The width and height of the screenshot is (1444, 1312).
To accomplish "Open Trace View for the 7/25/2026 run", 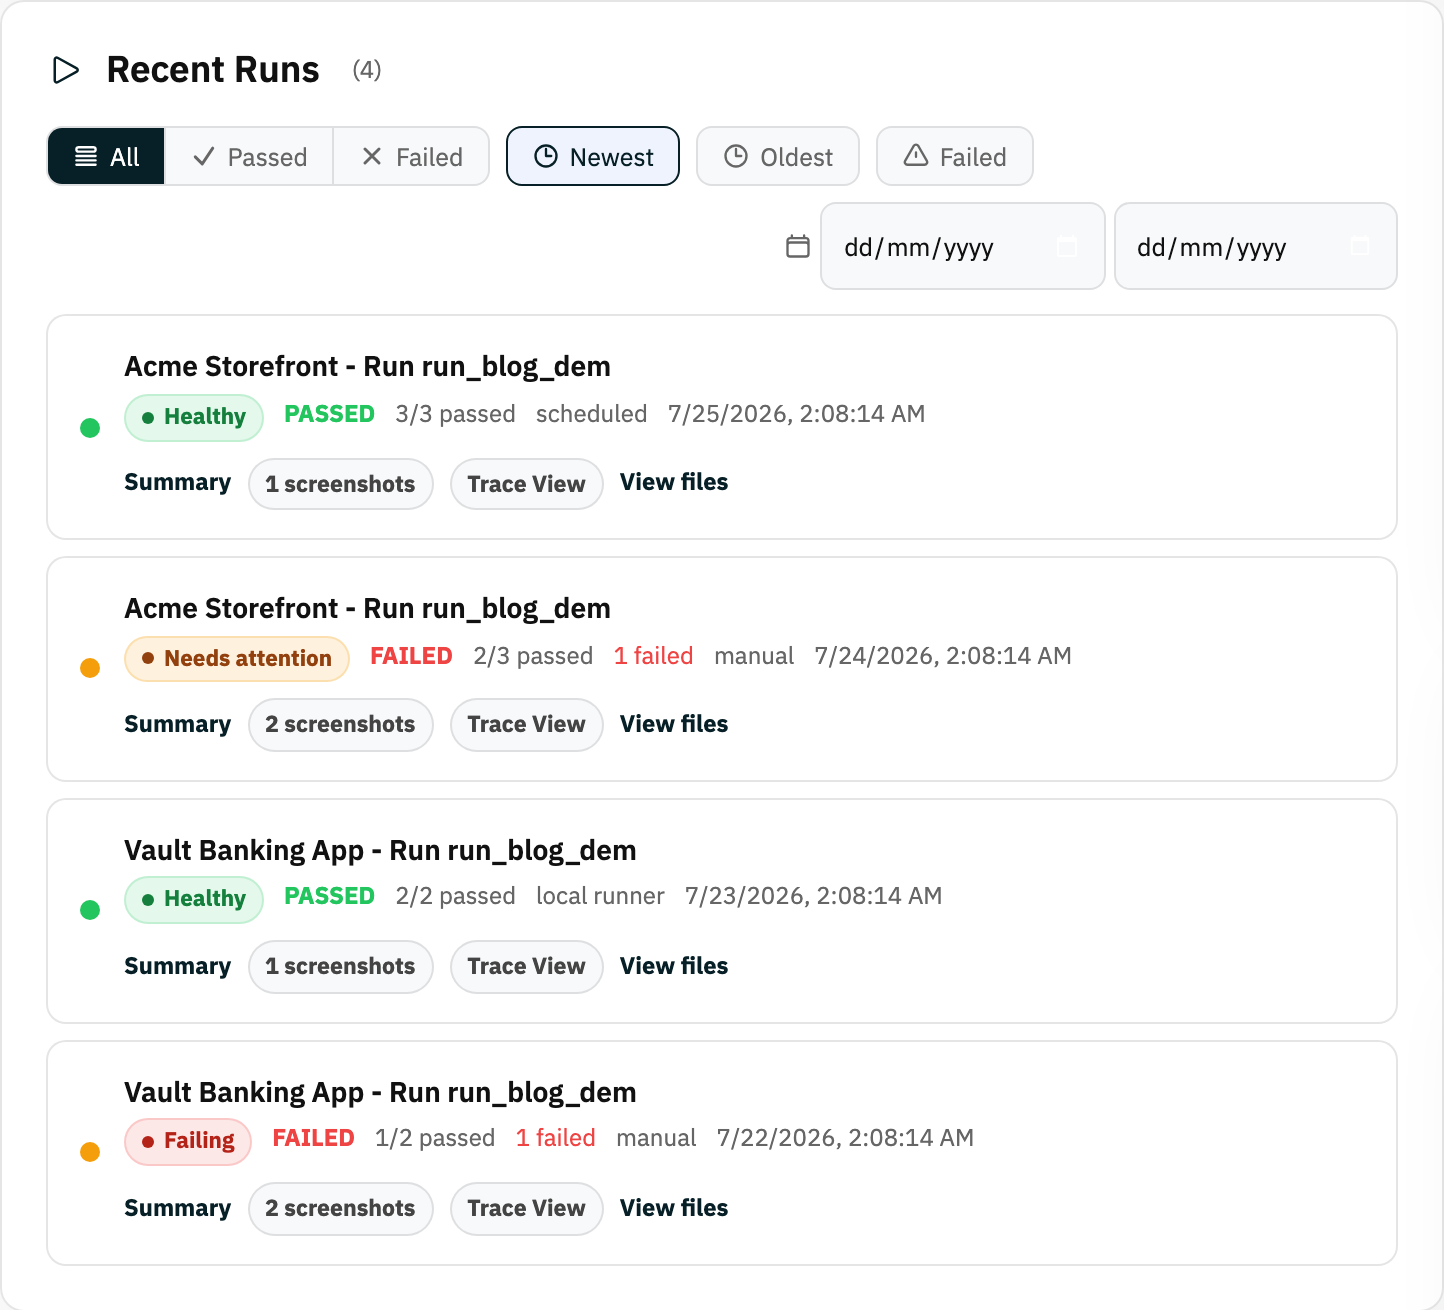I will pos(526,484).
